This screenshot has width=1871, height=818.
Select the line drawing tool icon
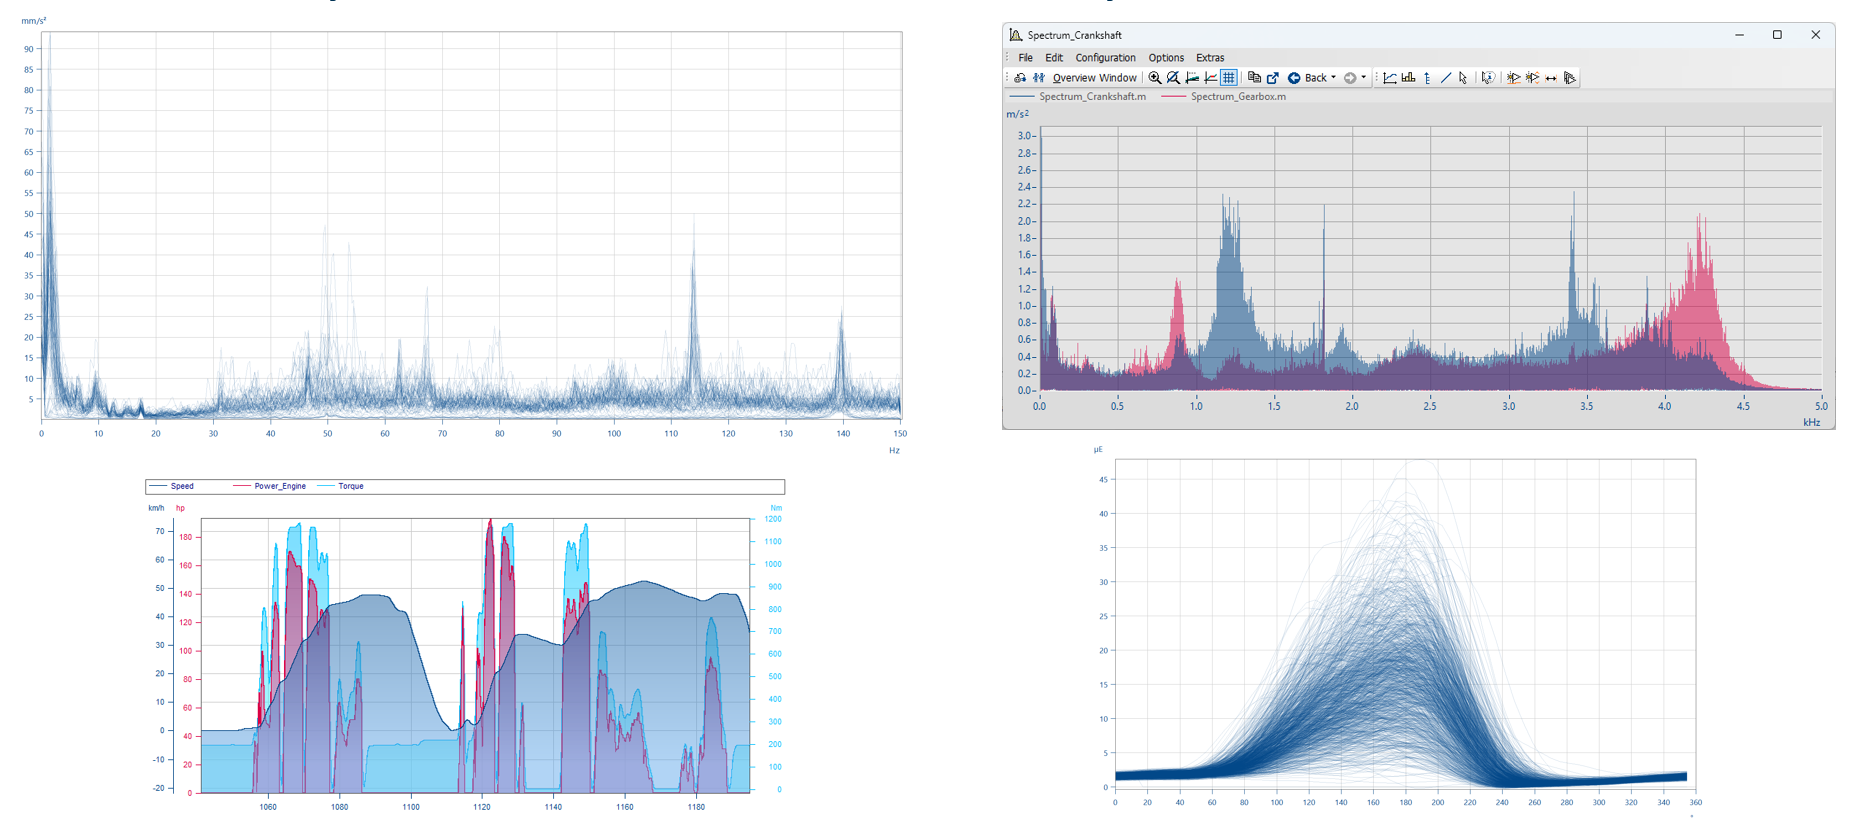point(1445,78)
